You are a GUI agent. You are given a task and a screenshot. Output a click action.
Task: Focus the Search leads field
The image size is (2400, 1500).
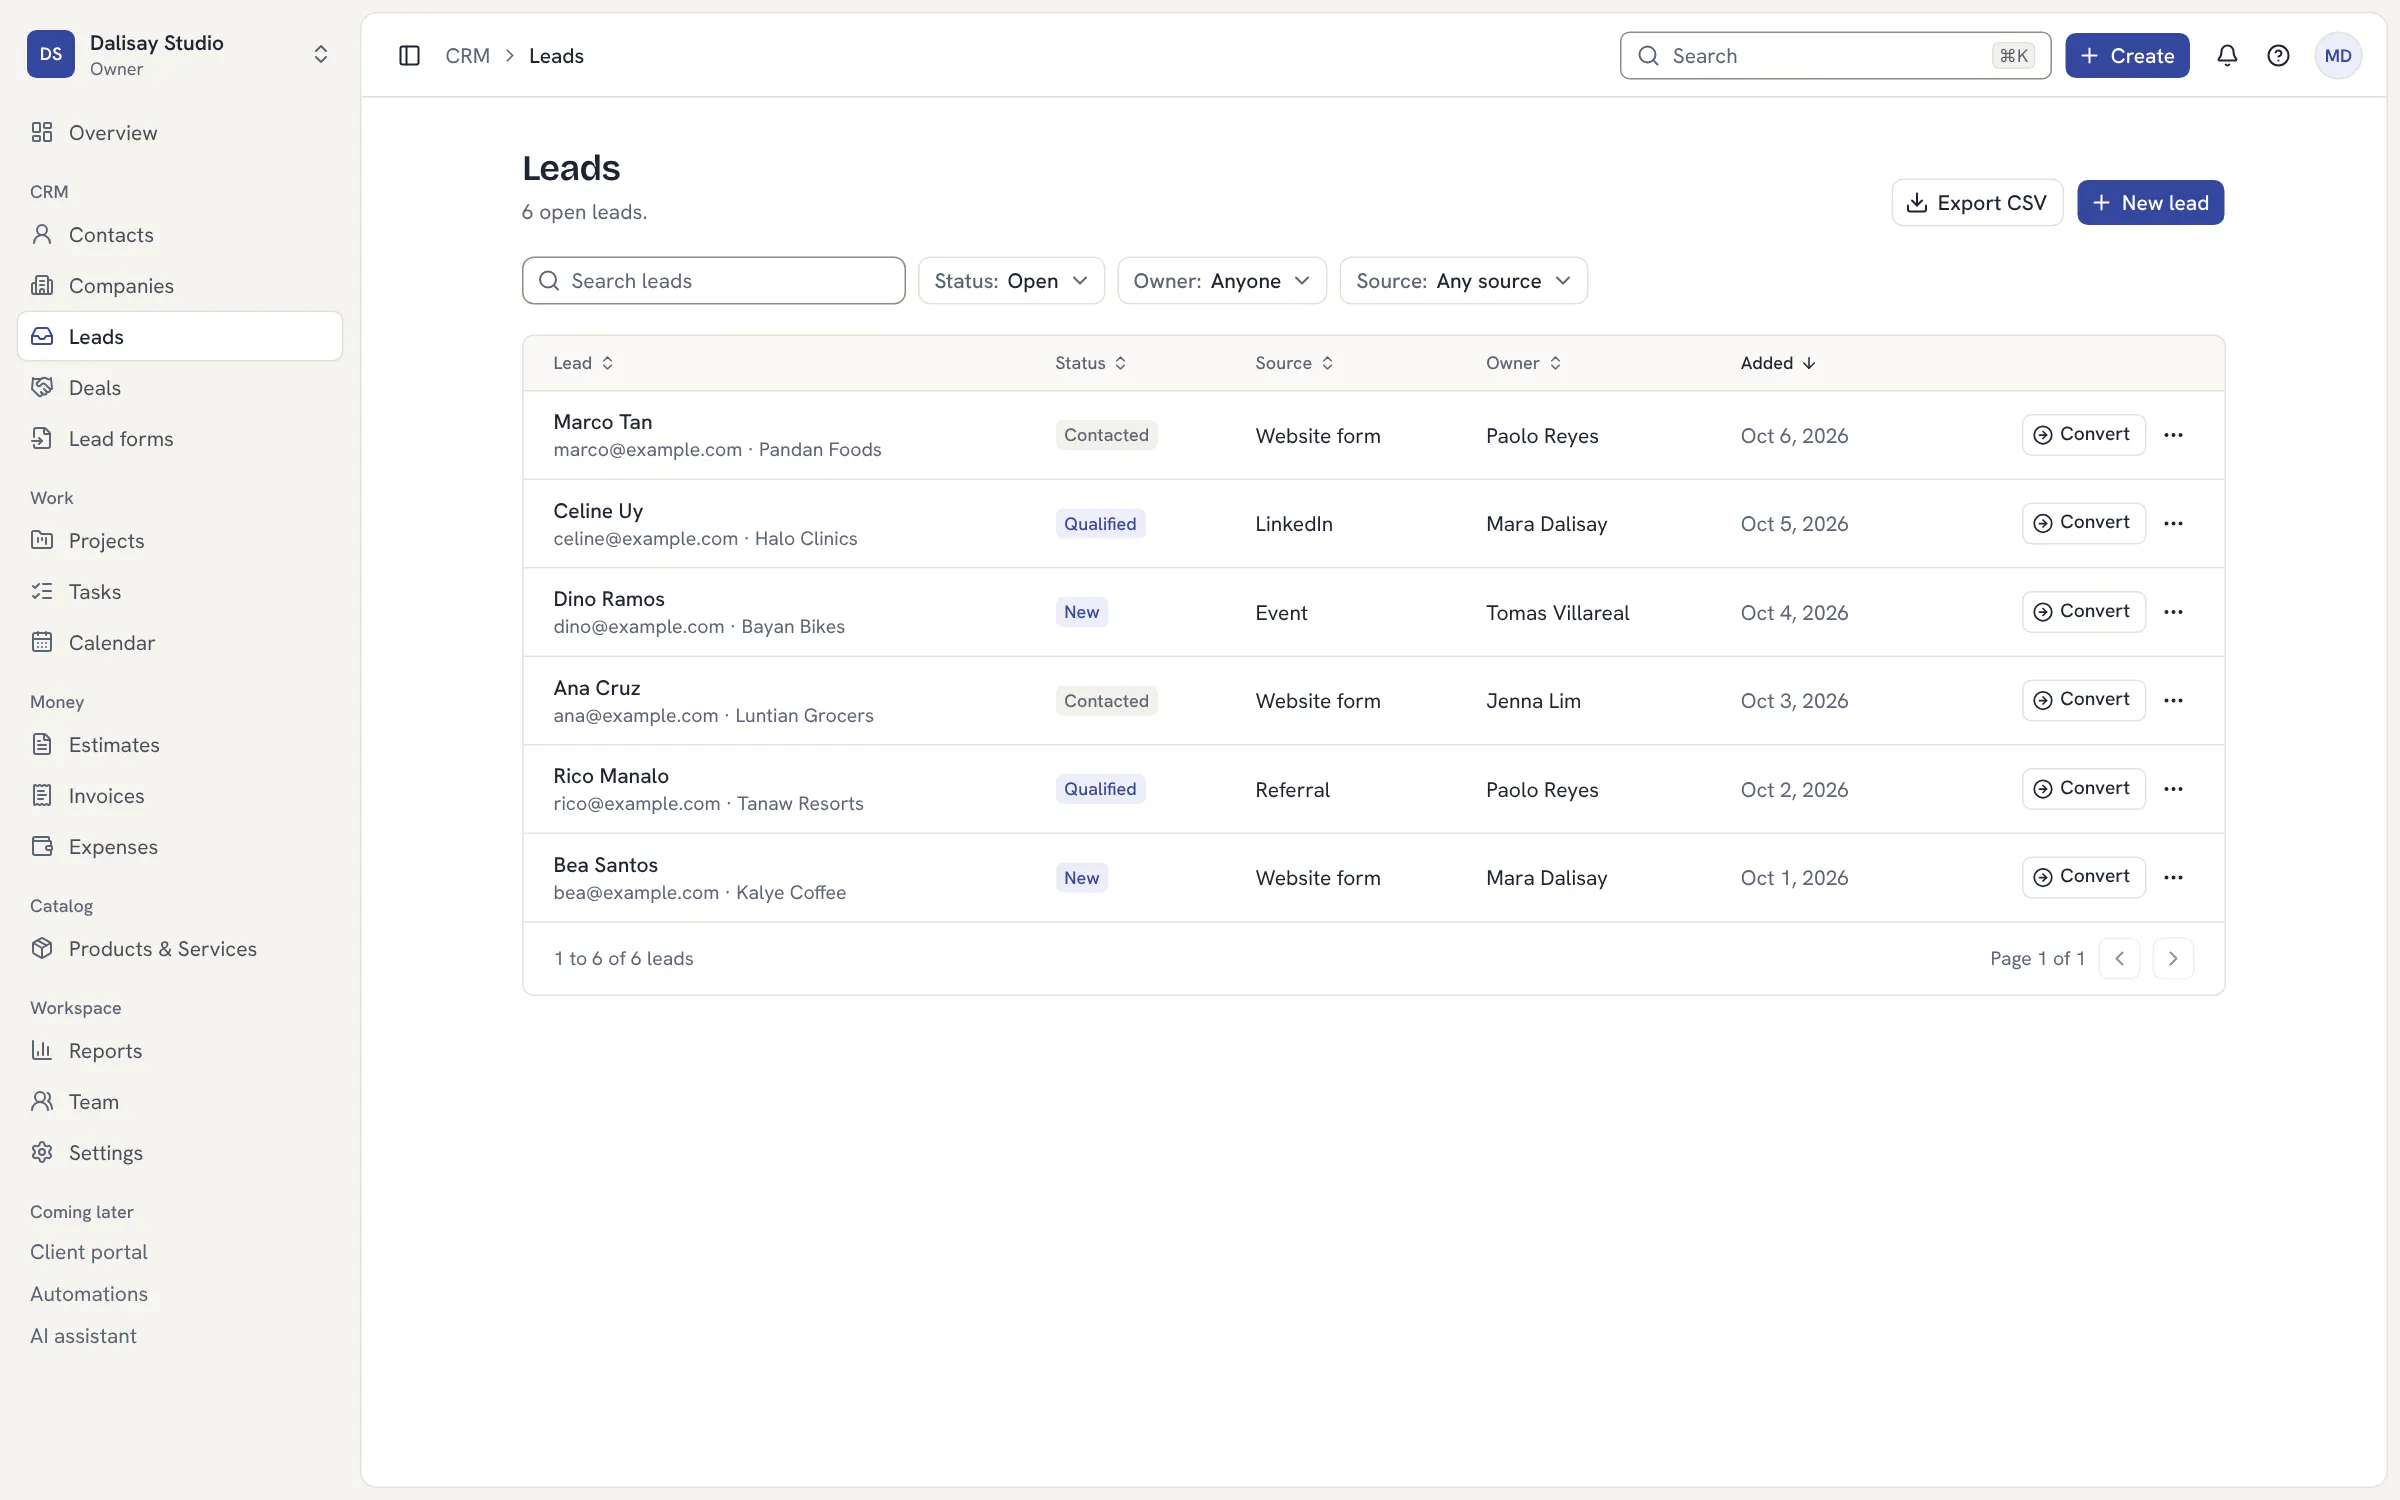click(713, 281)
